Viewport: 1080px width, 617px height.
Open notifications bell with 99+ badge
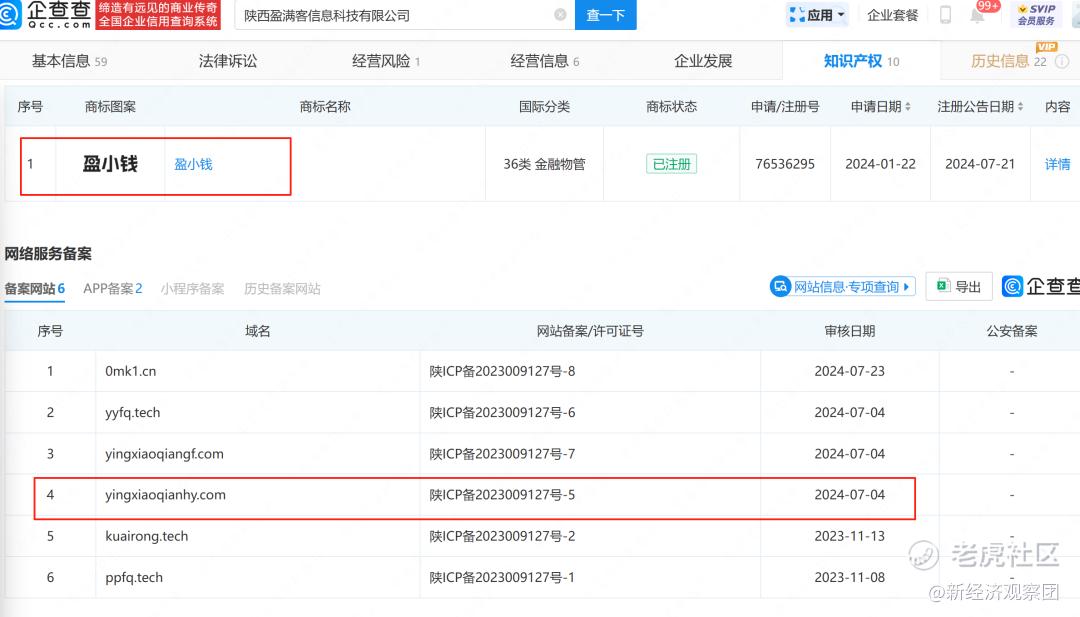tap(977, 14)
